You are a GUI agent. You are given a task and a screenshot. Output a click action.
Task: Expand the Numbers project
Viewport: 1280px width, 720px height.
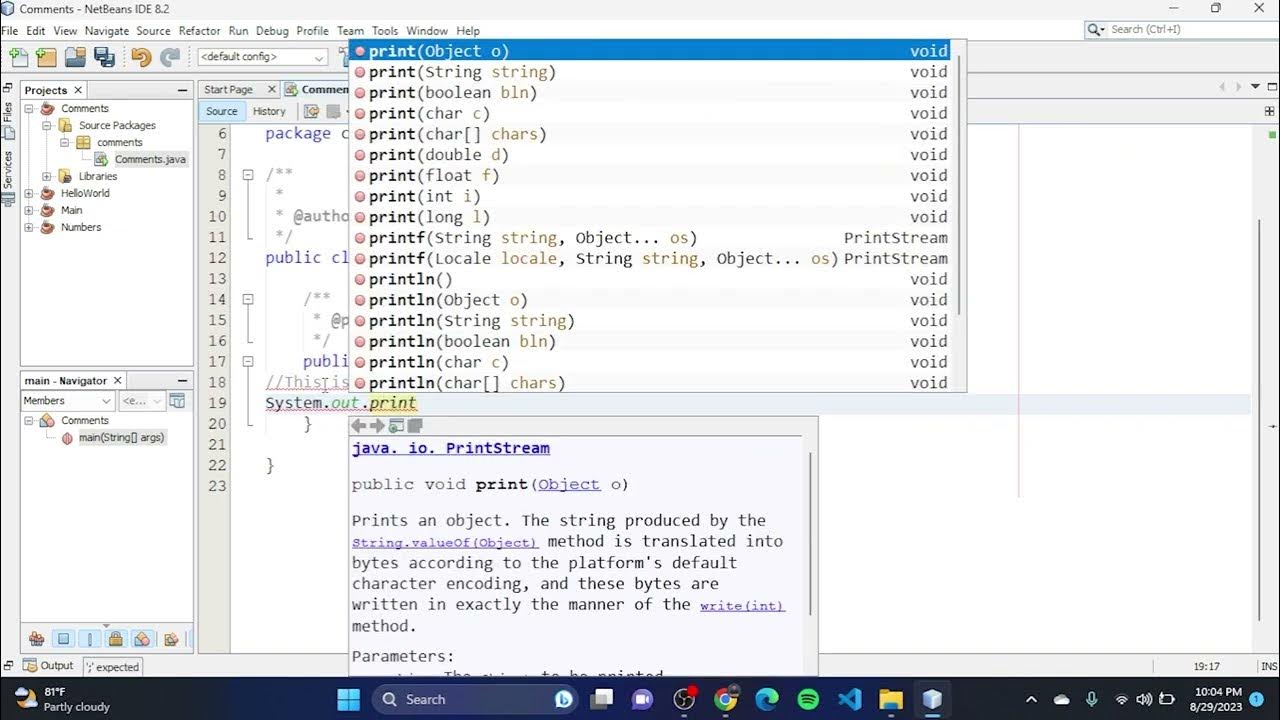point(29,227)
